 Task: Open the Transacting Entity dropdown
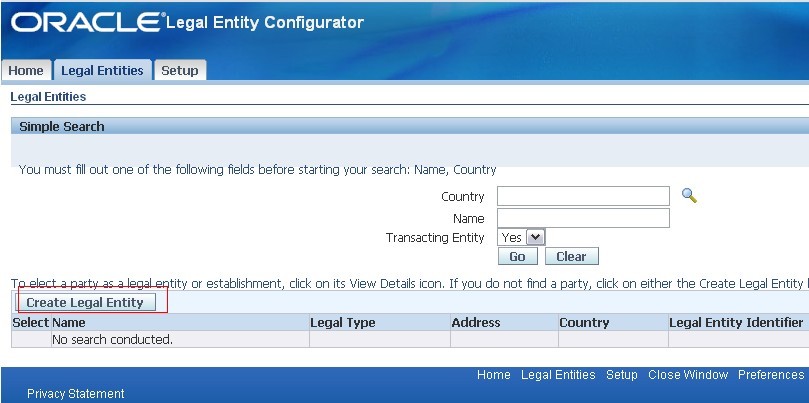[521, 237]
